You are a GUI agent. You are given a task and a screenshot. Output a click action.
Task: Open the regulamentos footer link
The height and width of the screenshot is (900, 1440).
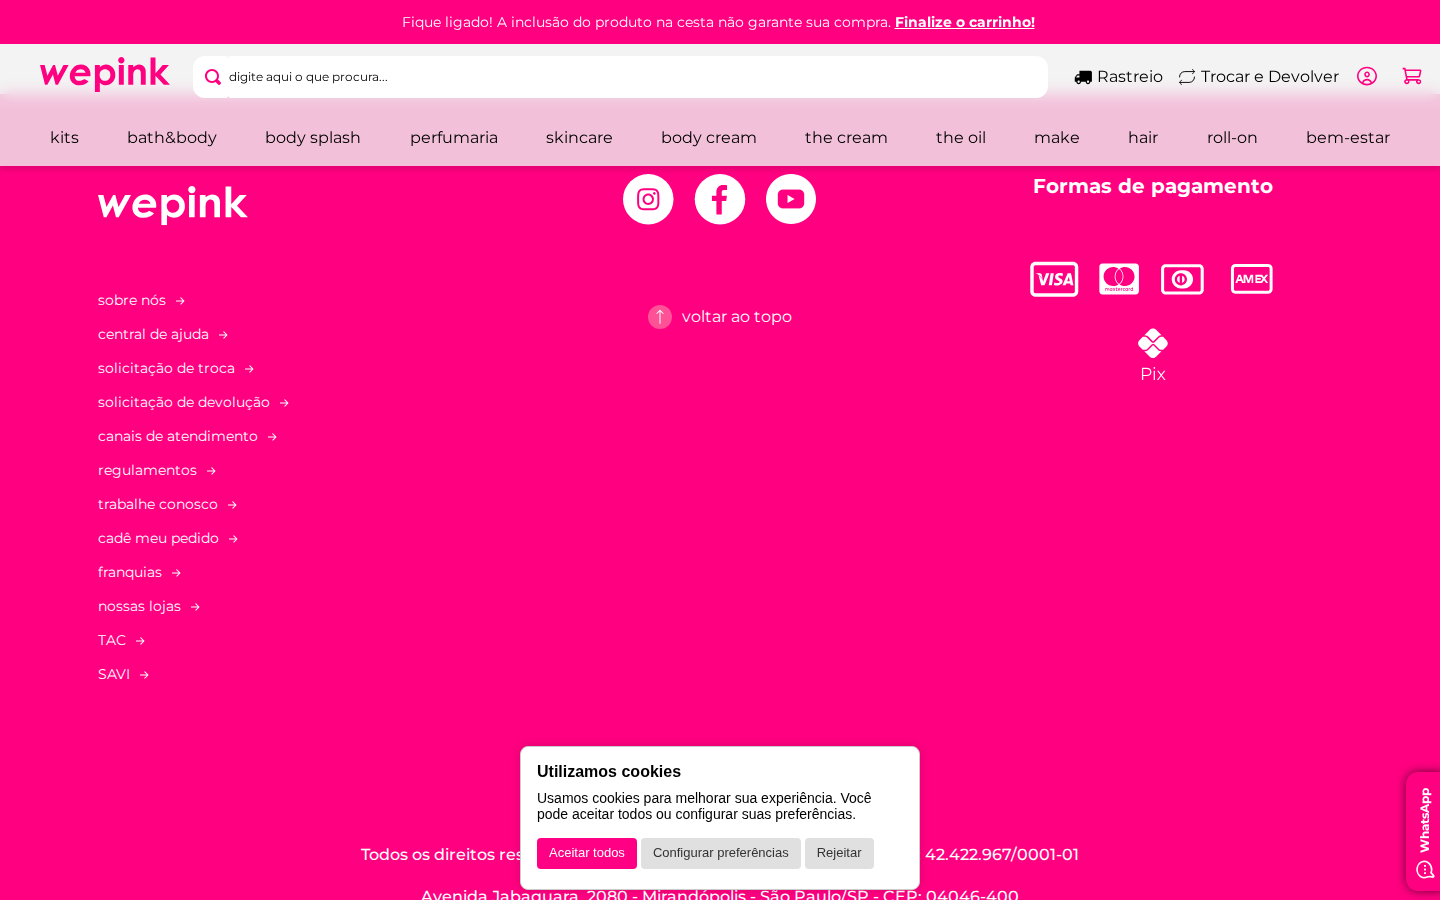pyautogui.click(x=157, y=470)
